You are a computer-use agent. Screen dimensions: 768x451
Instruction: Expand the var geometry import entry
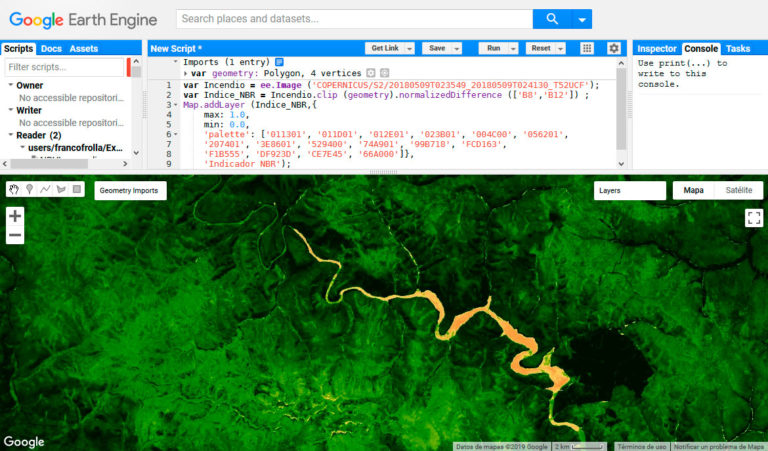point(186,73)
